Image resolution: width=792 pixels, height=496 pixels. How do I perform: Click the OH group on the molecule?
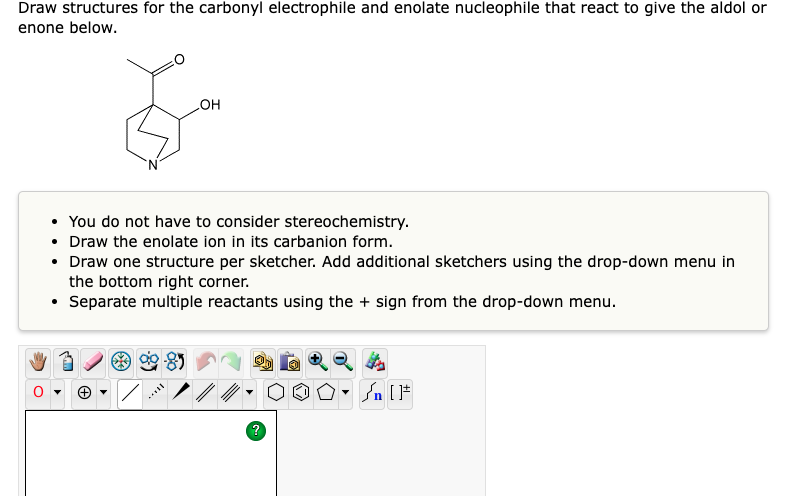point(210,105)
